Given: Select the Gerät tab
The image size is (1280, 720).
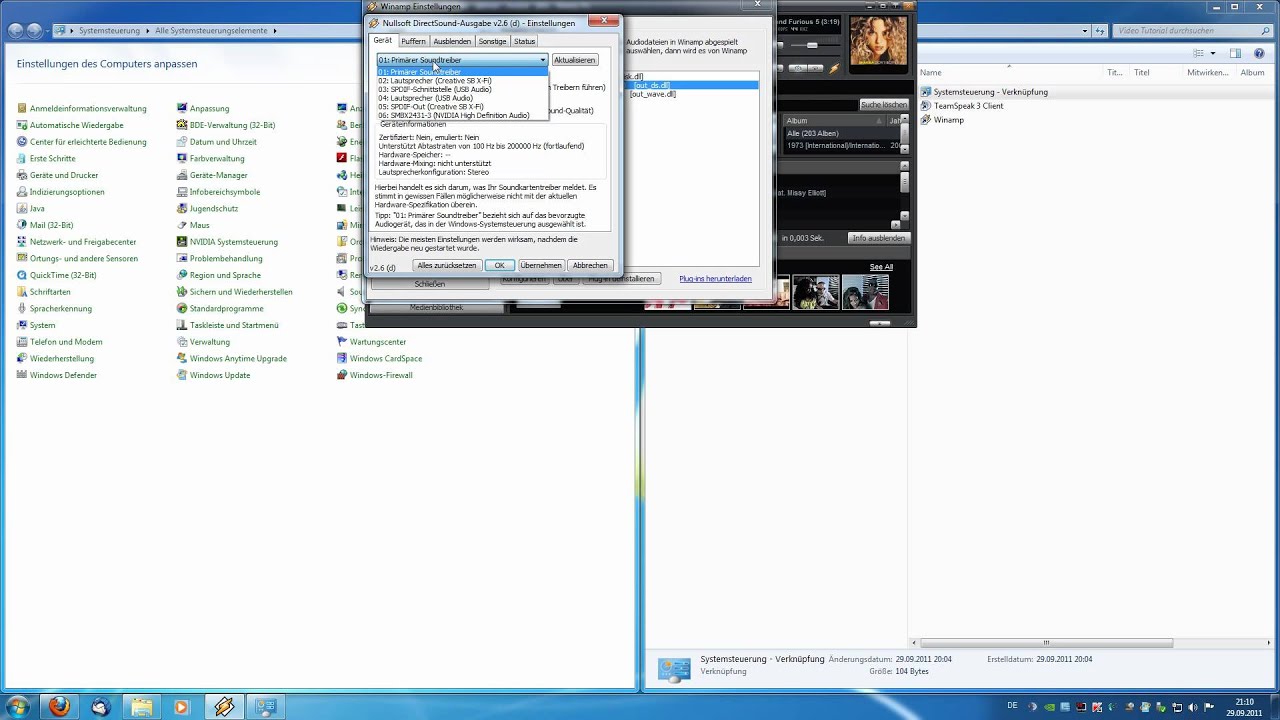Looking at the screenshot, I should click(x=383, y=40).
